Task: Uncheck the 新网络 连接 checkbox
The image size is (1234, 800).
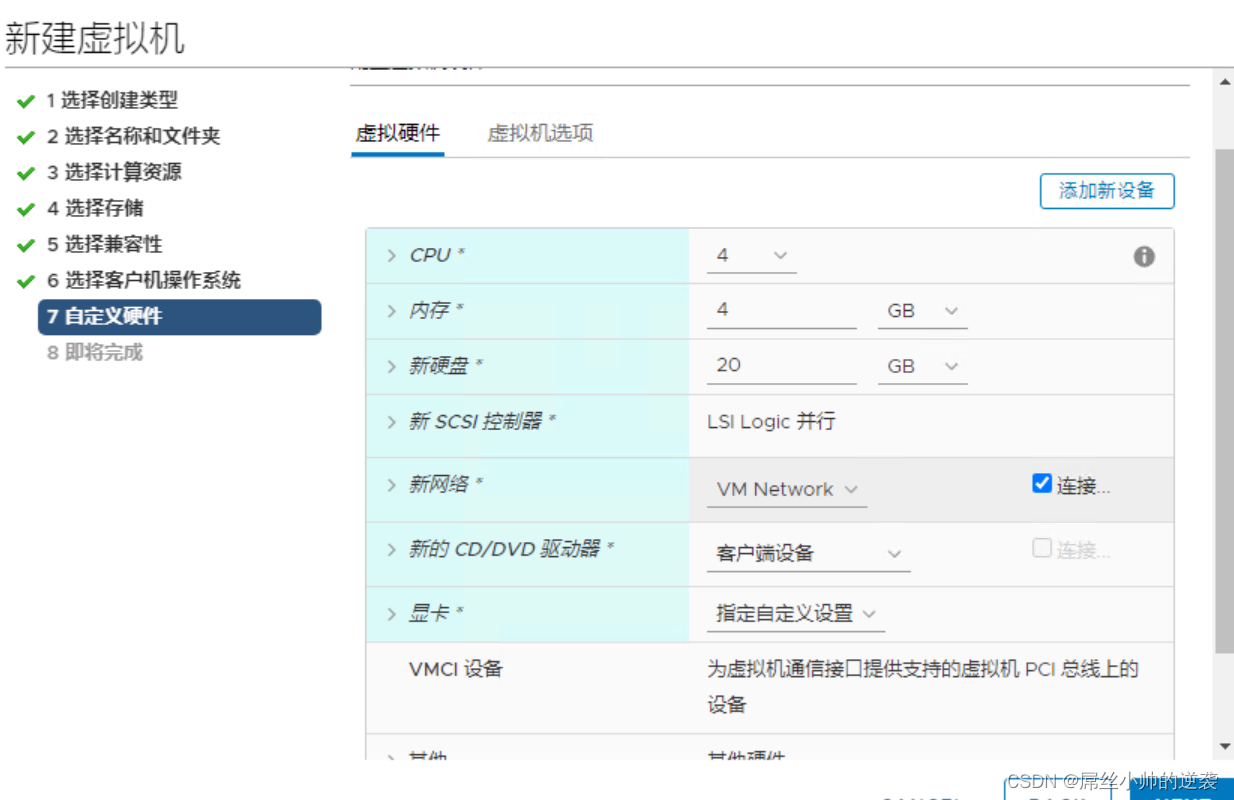Action: click(x=1041, y=484)
